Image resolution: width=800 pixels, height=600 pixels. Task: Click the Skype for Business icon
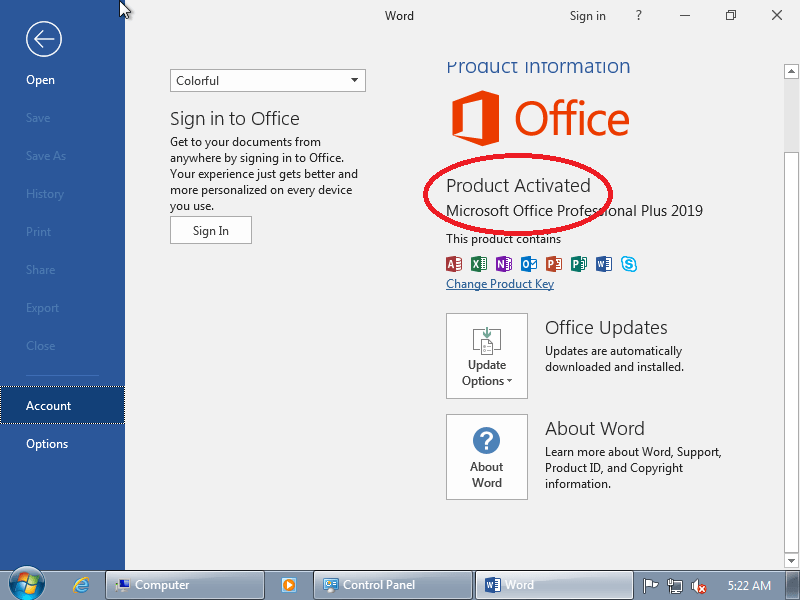pos(629,264)
